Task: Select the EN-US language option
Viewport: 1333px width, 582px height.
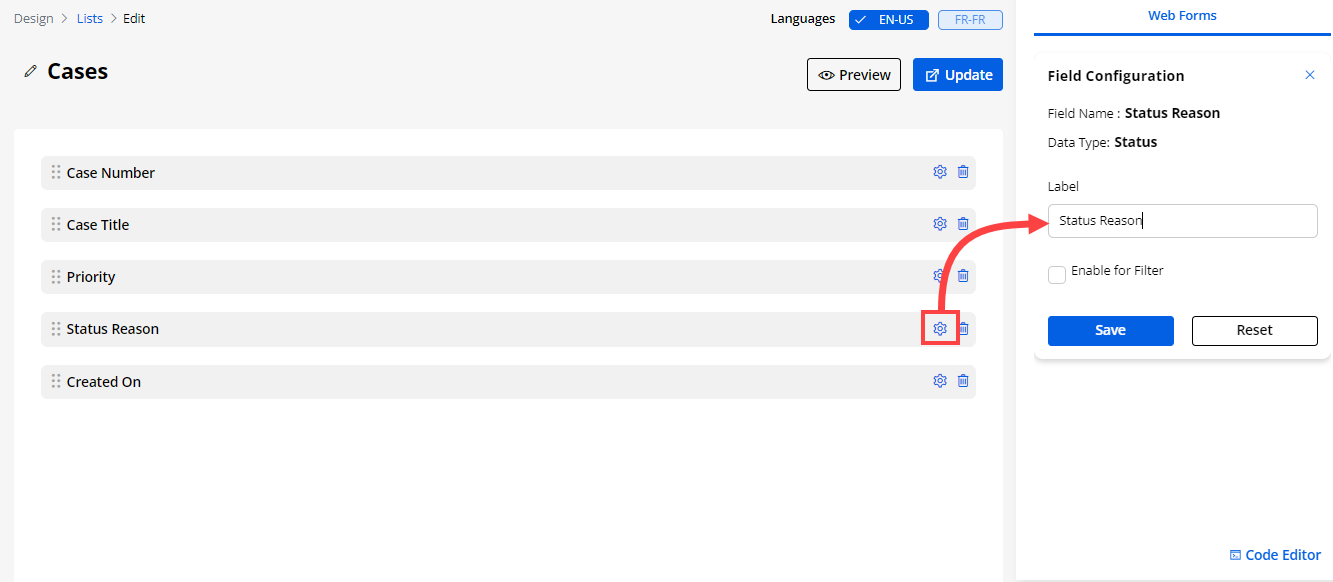Action: (x=888, y=20)
